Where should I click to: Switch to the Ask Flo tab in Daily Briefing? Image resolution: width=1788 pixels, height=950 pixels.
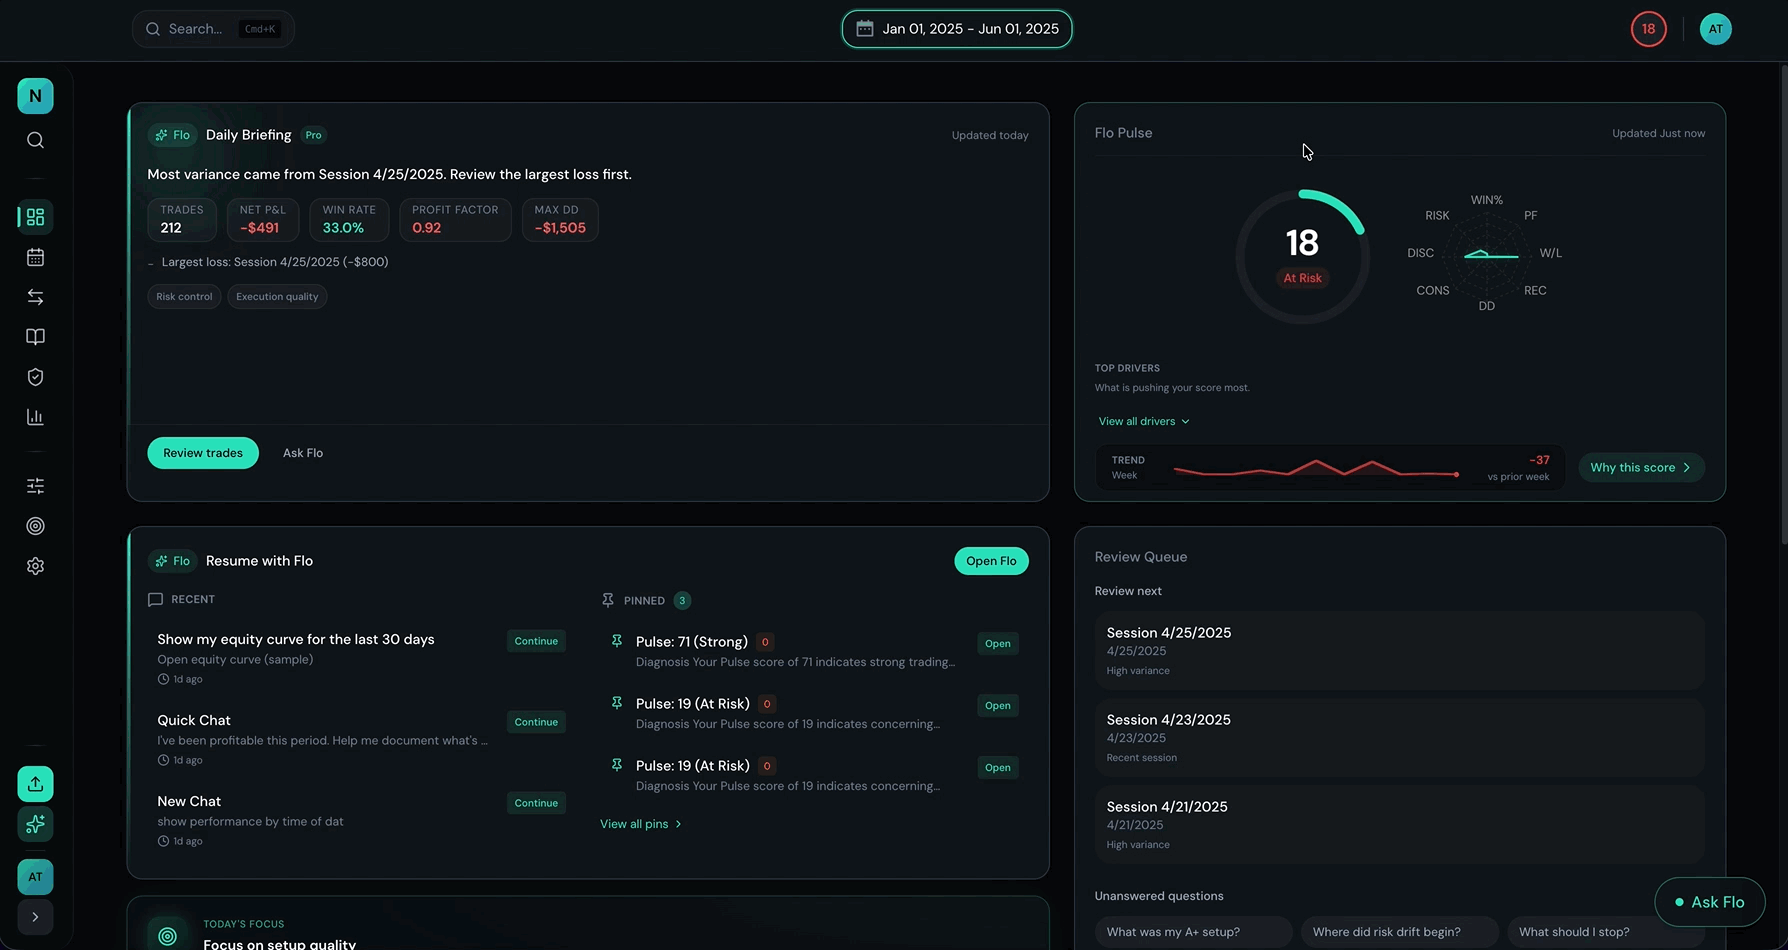(x=302, y=452)
